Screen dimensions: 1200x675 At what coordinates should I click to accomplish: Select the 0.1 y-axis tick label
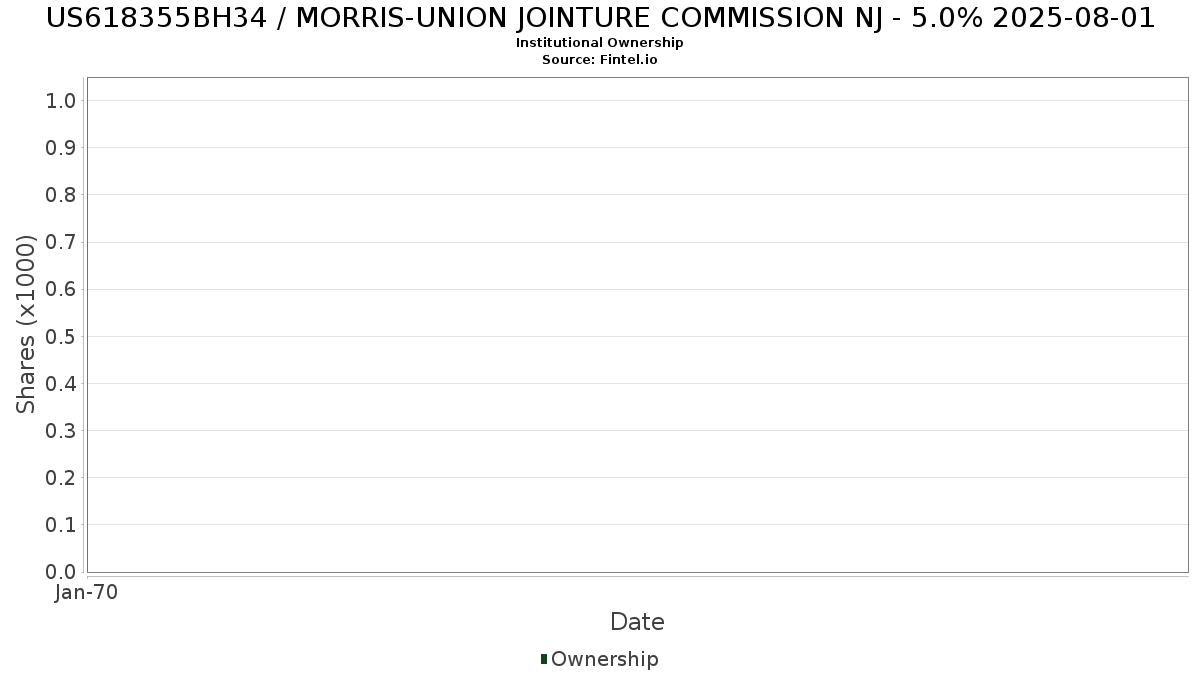60,524
